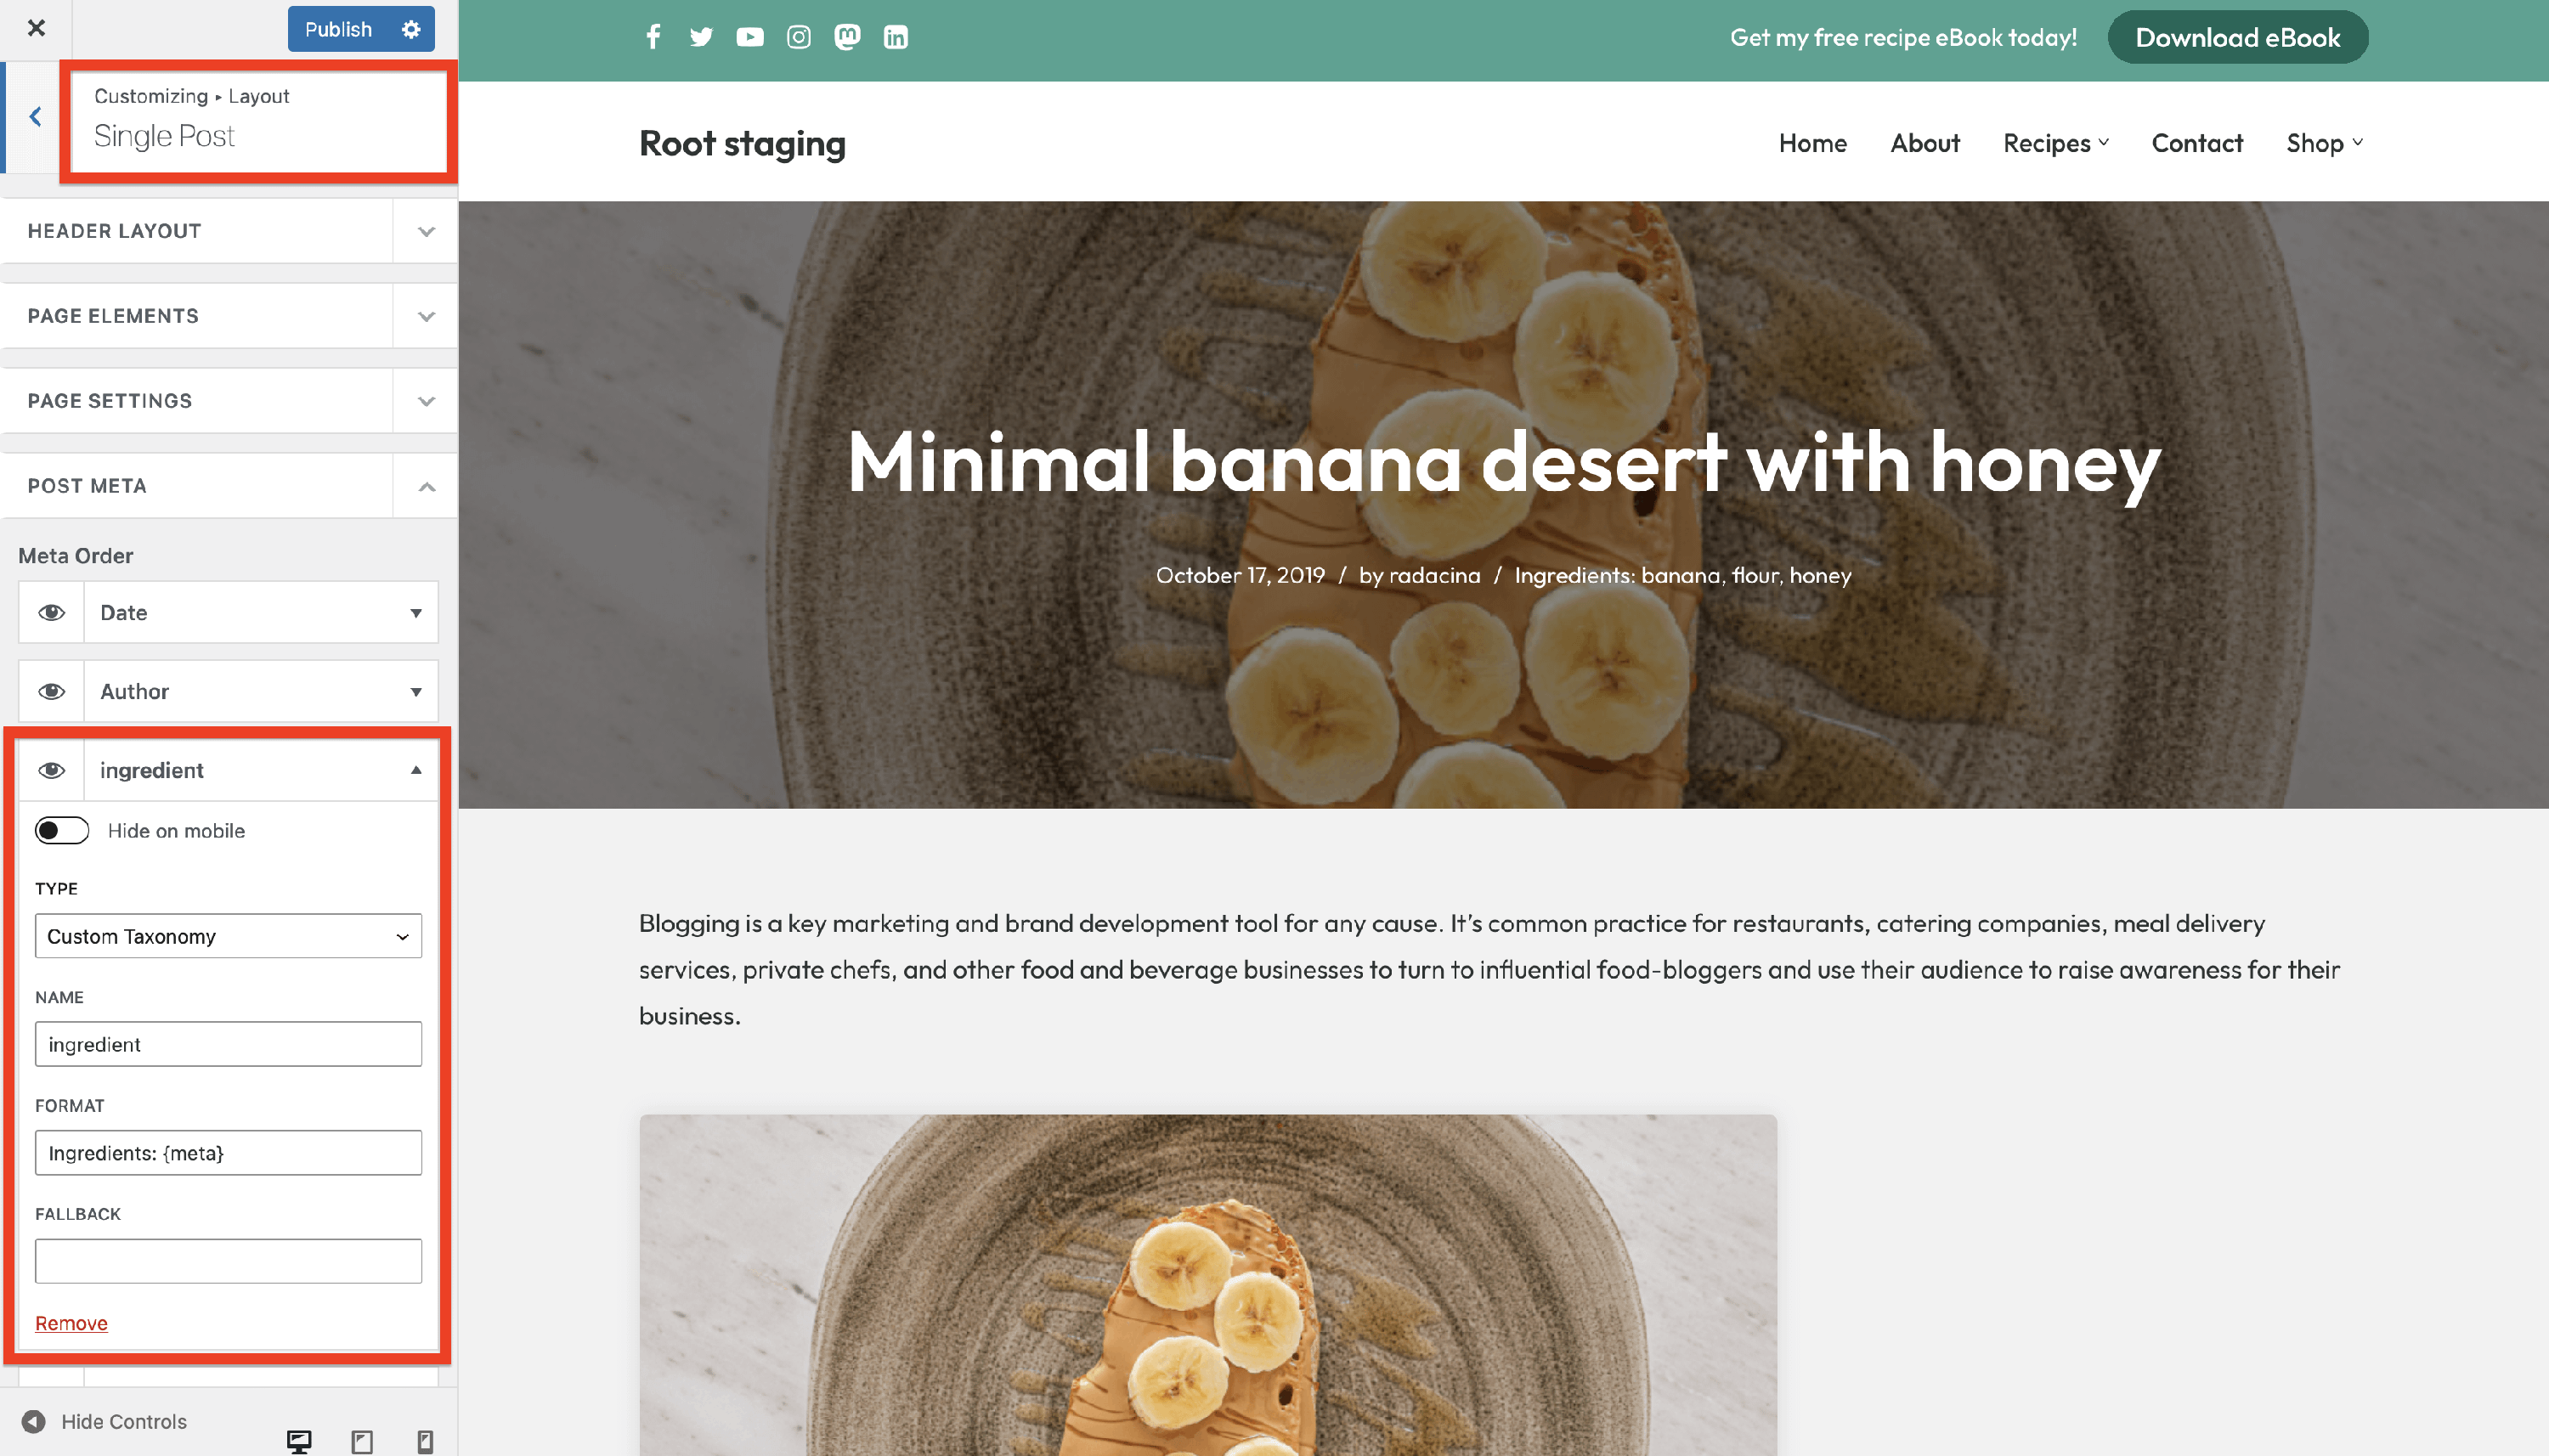Switch to desktop preview device icon

[x=299, y=1441]
